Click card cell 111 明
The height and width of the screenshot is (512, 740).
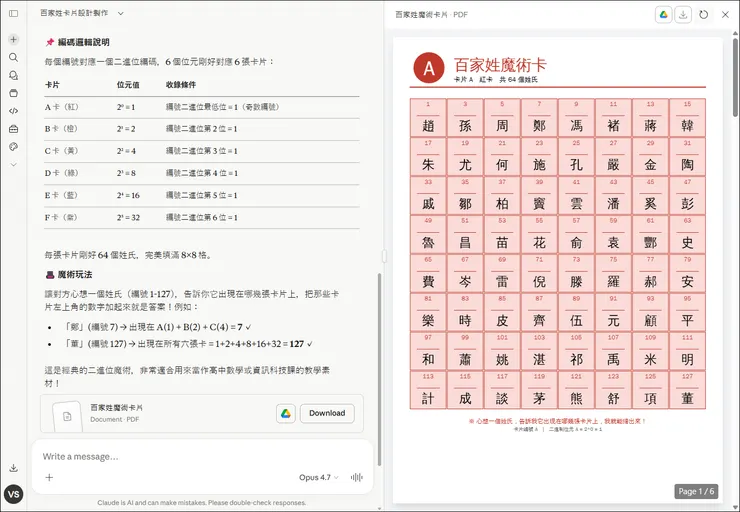click(x=687, y=352)
